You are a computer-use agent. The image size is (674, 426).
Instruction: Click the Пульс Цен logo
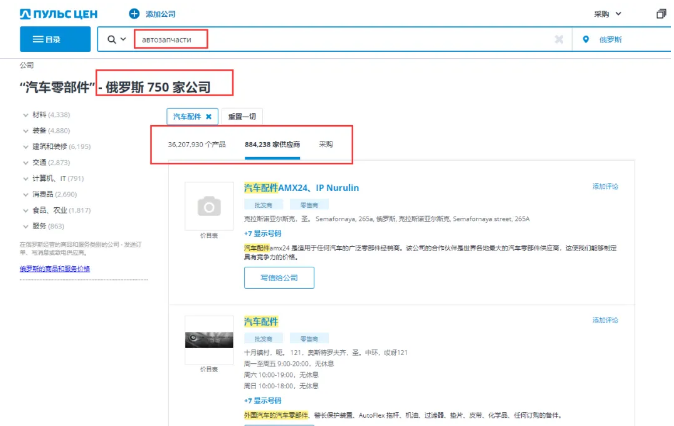(x=59, y=14)
